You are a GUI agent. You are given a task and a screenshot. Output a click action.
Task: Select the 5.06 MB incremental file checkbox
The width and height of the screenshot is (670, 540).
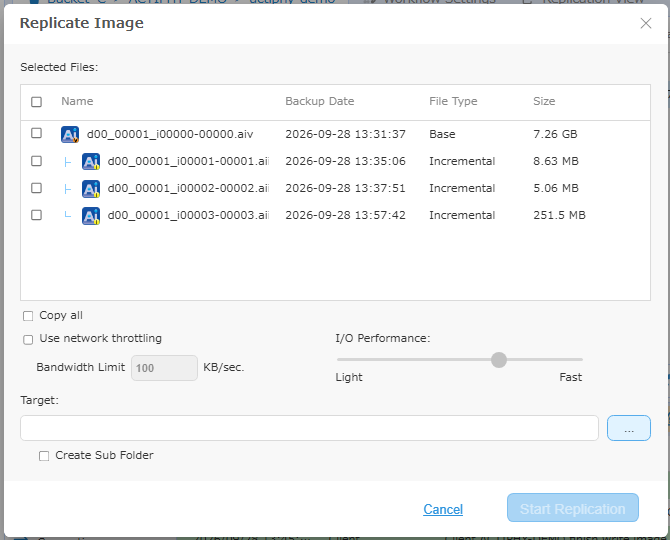(x=36, y=188)
